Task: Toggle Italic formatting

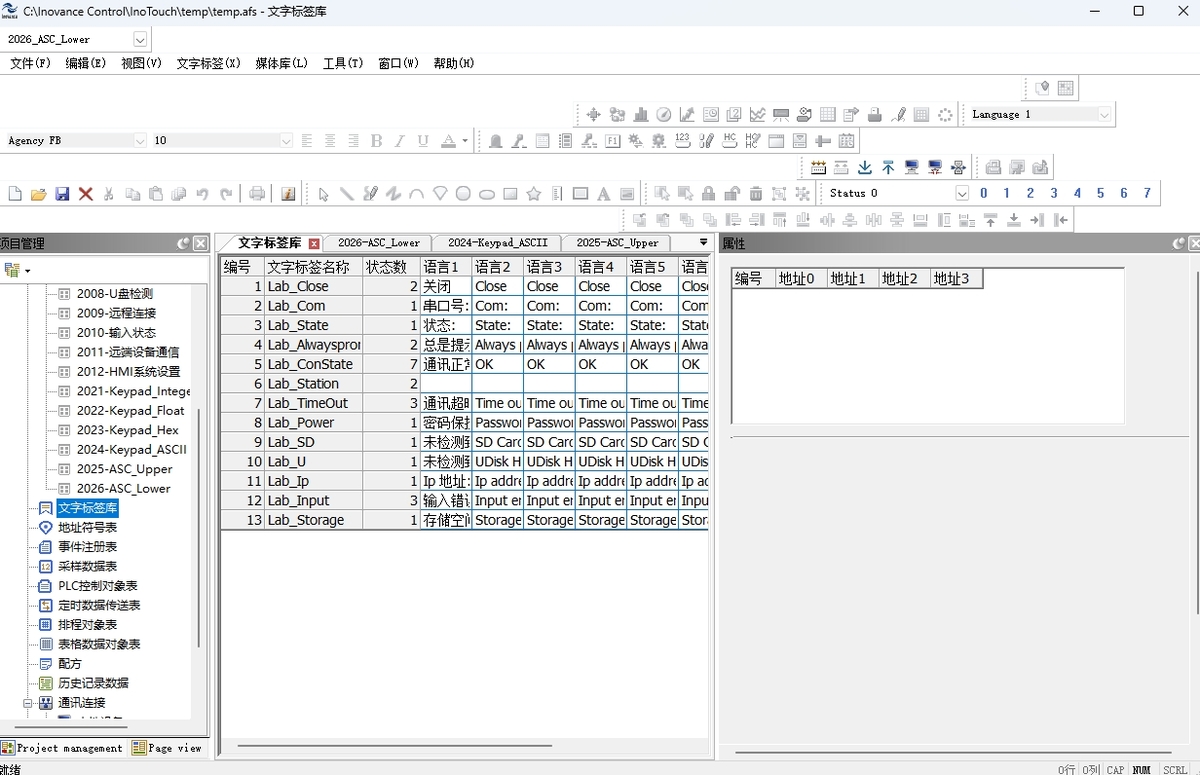Action: pos(400,141)
